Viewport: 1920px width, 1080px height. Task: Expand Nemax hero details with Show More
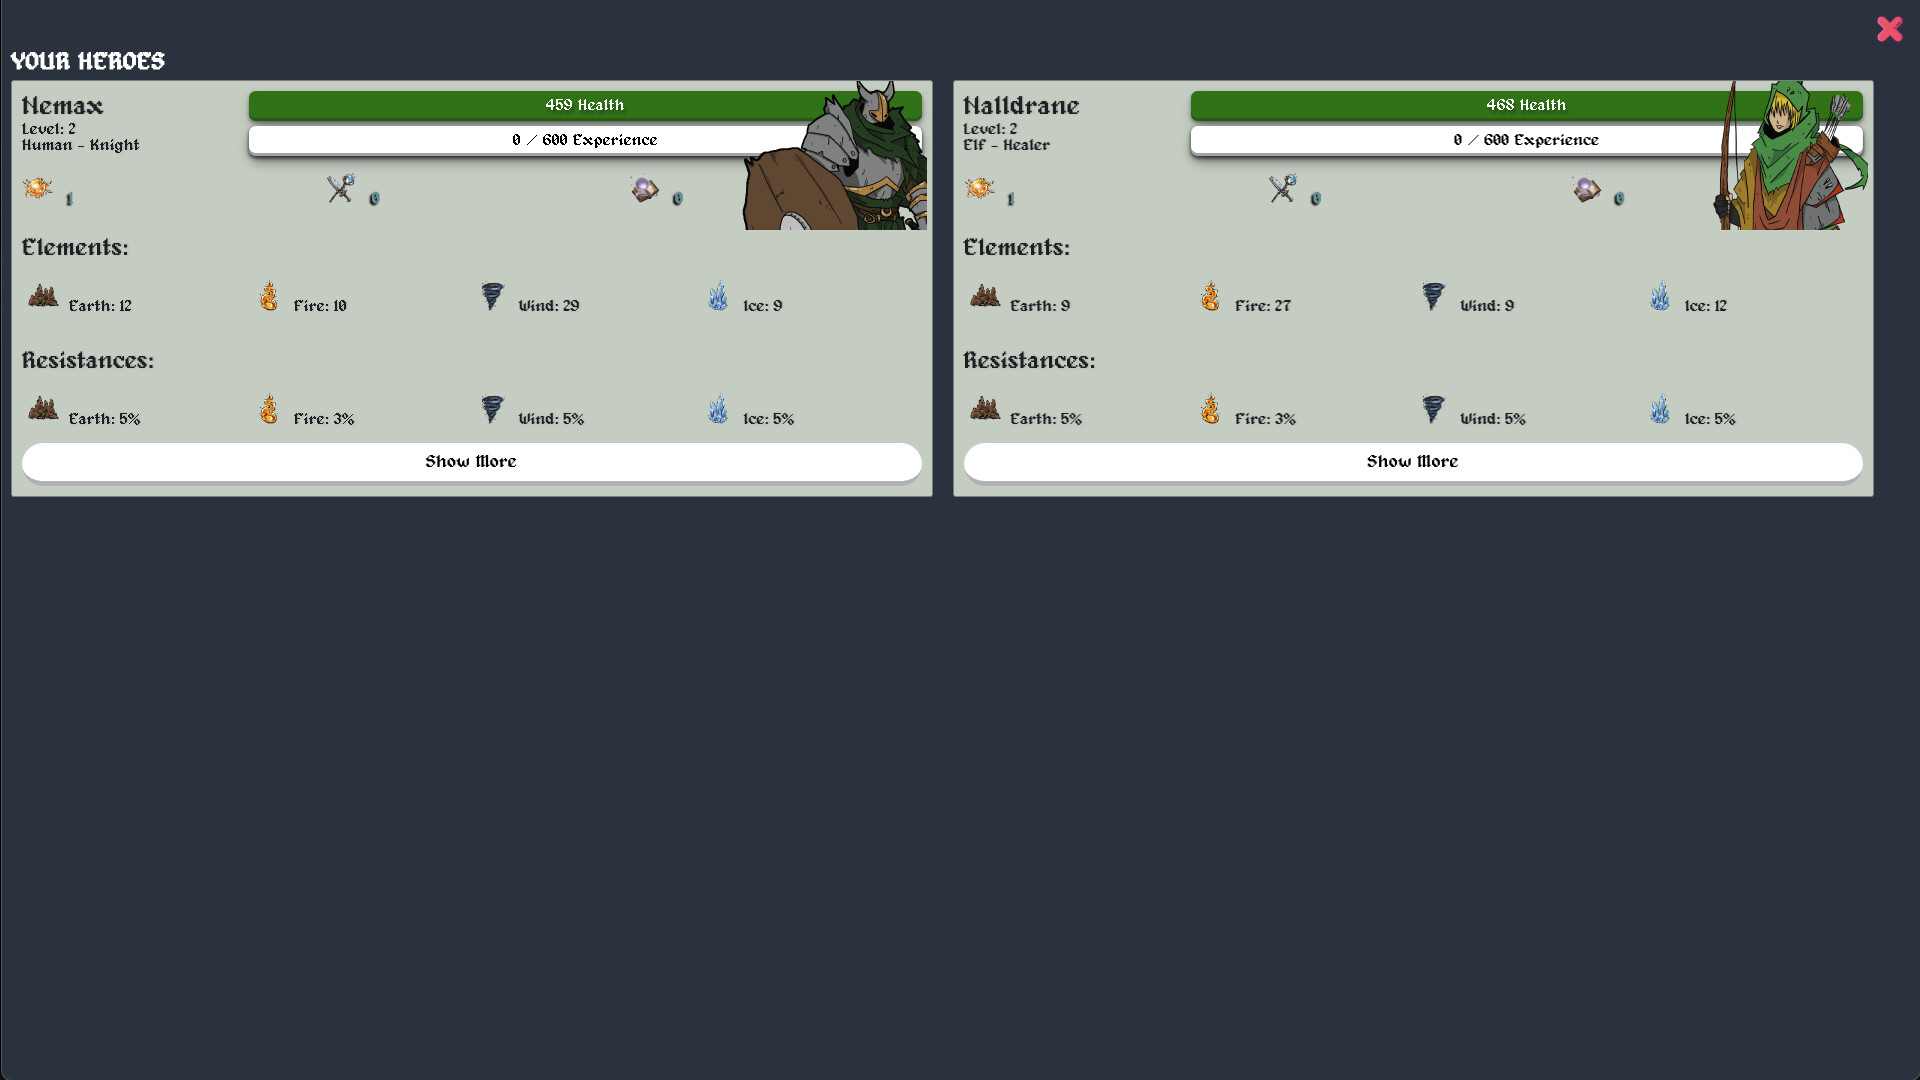pos(471,460)
